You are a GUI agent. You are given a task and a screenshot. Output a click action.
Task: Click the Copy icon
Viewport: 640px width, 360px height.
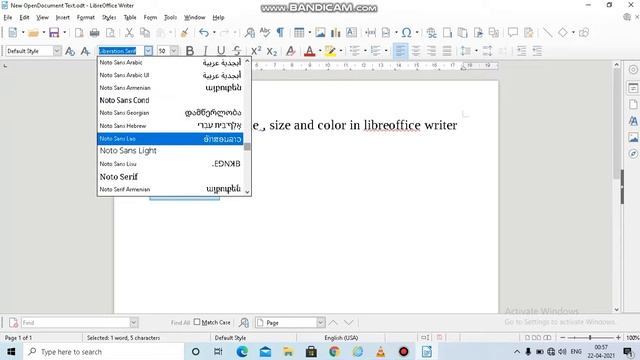144,33
